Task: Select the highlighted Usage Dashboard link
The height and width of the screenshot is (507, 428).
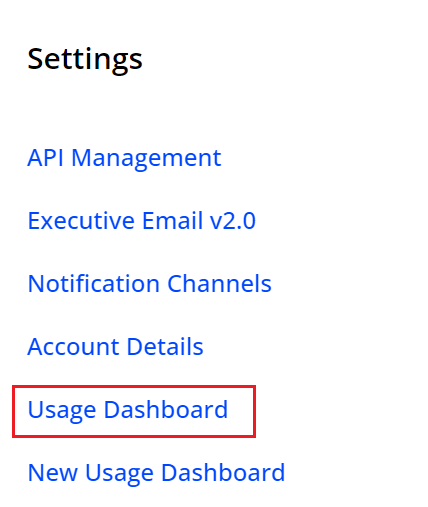Action: coord(128,410)
